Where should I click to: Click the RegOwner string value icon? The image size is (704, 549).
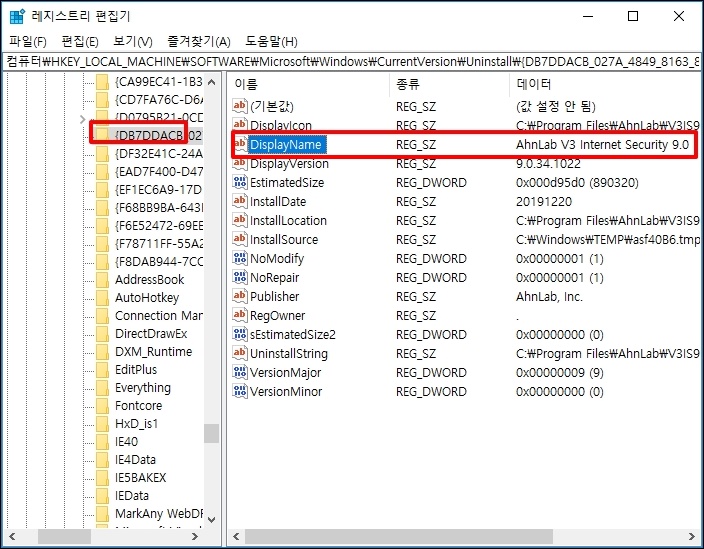(240, 315)
